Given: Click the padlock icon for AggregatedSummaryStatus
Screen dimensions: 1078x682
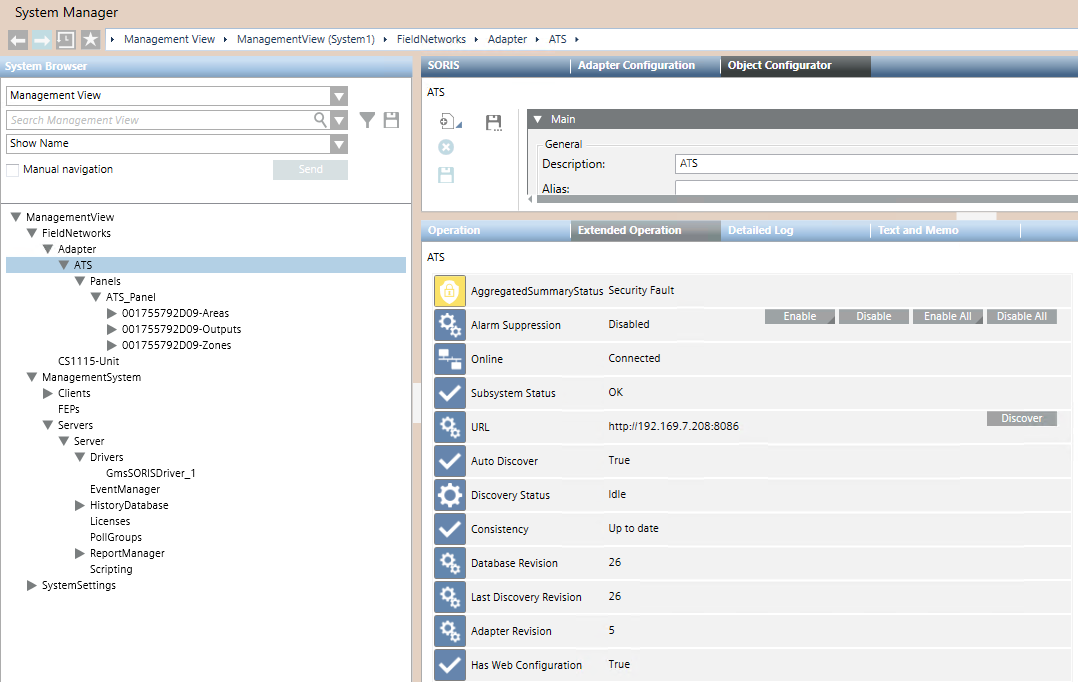Looking at the screenshot, I should [x=449, y=289].
